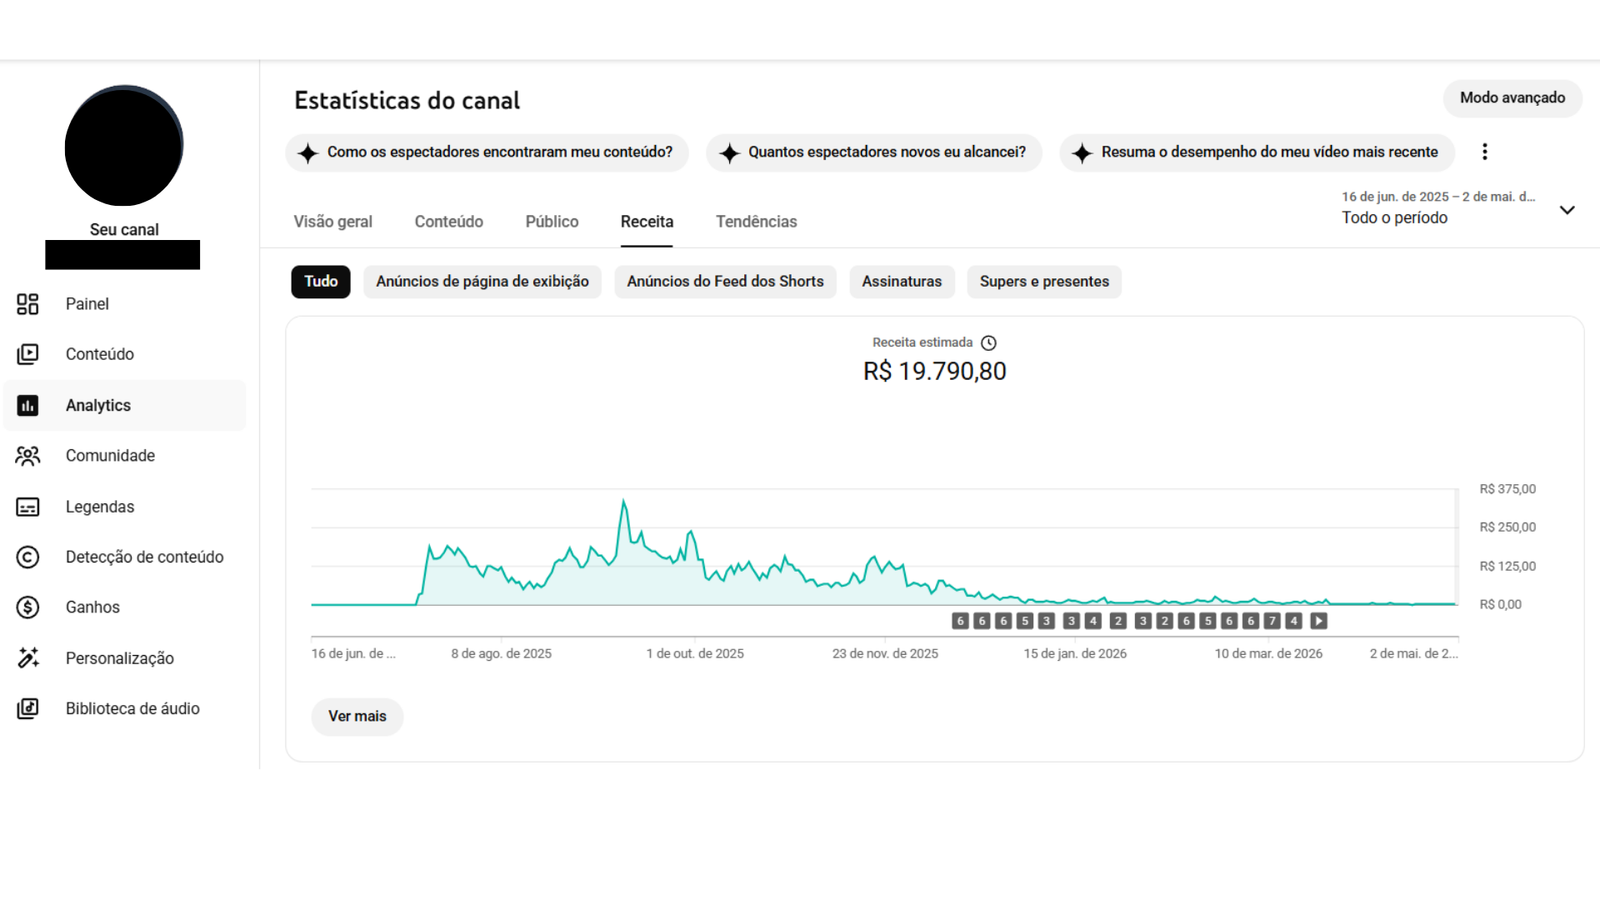Open the Comunidade menu label
Image resolution: width=1600 pixels, height=900 pixels.
coord(110,456)
